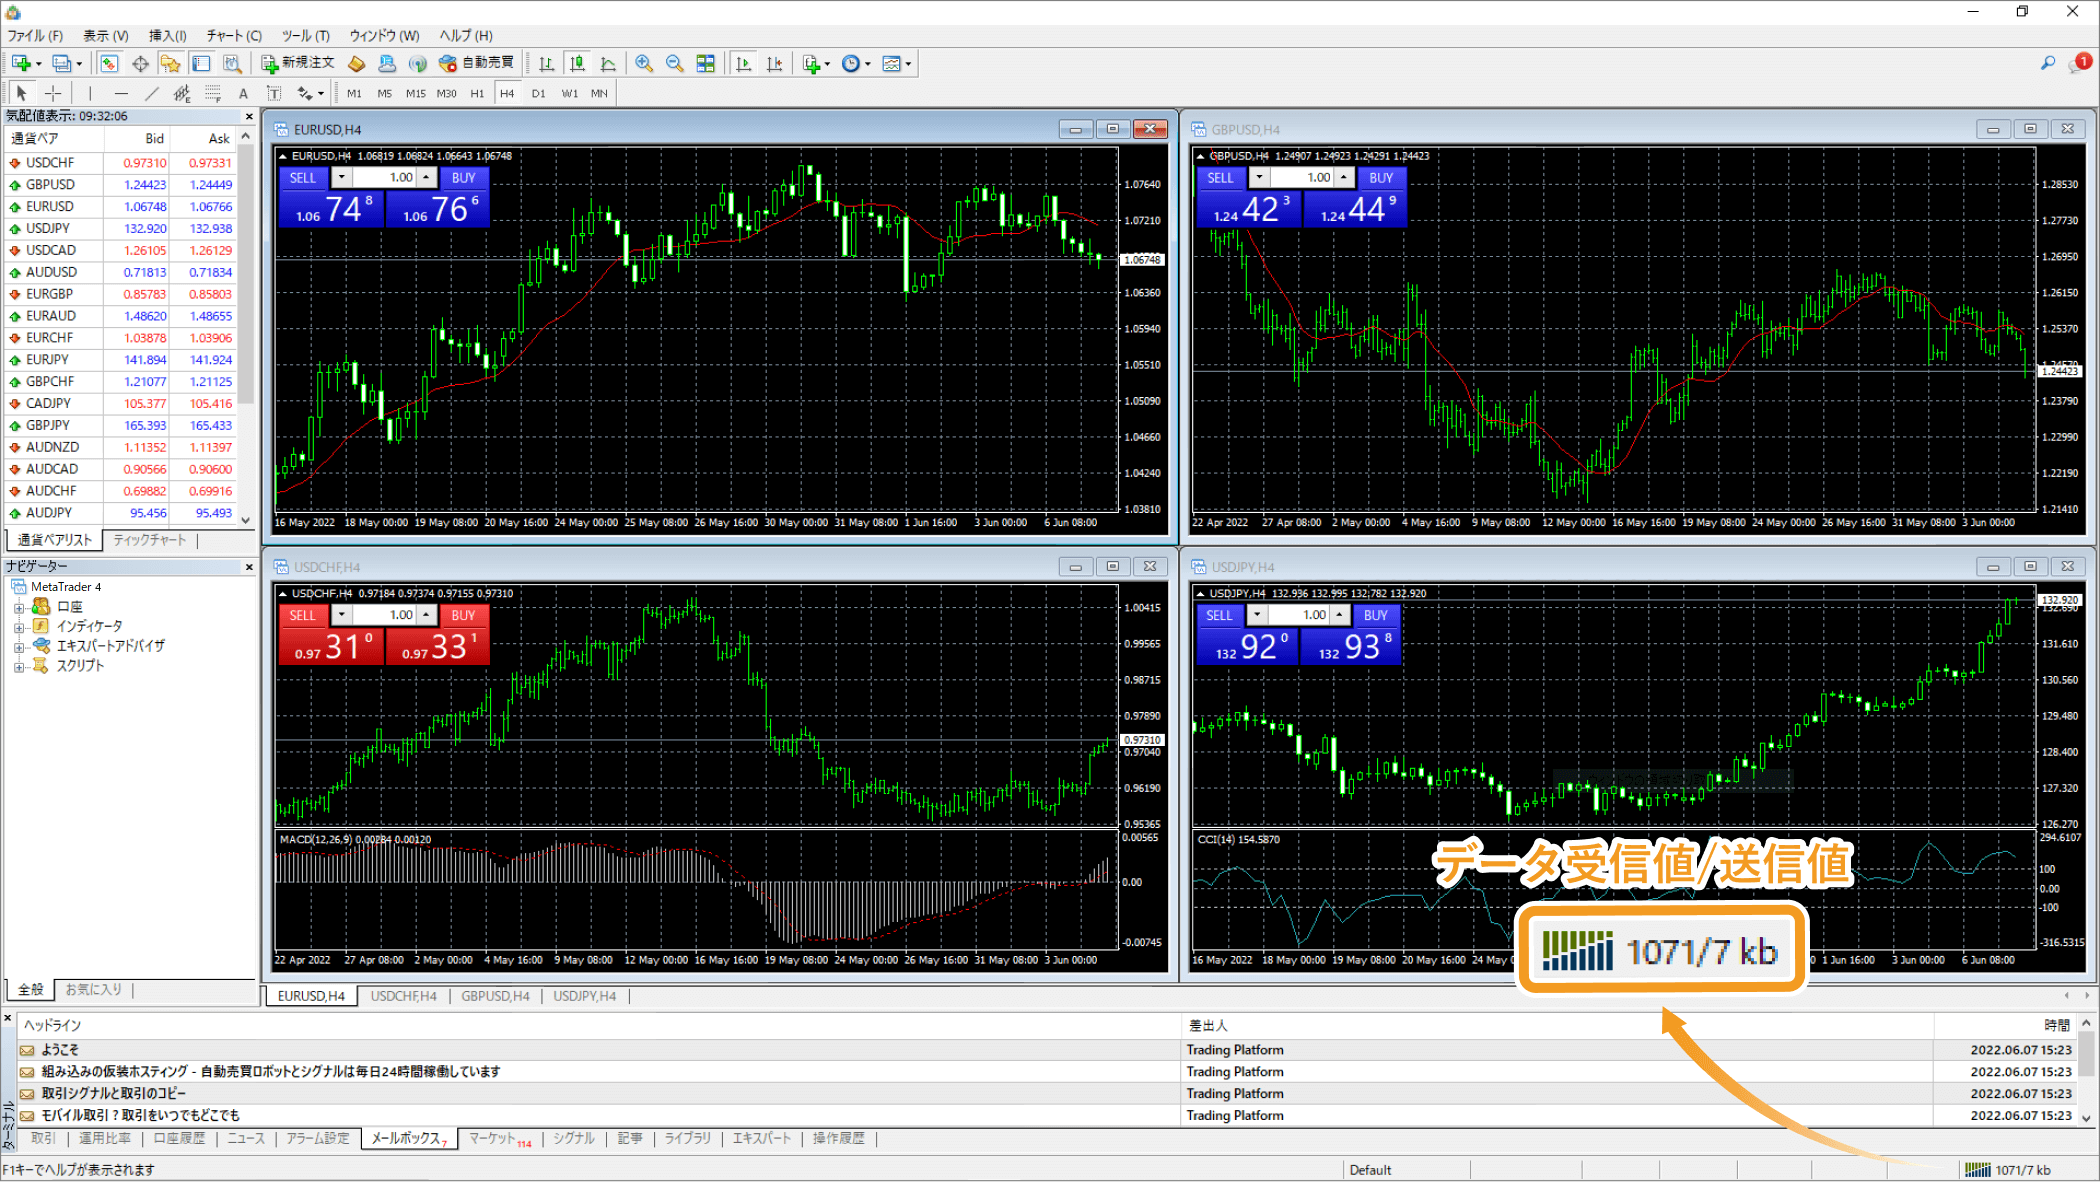This screenshot has width=2100, height=1182.
Task: Click the tile windows icon
Action: (x=706, y=64)
